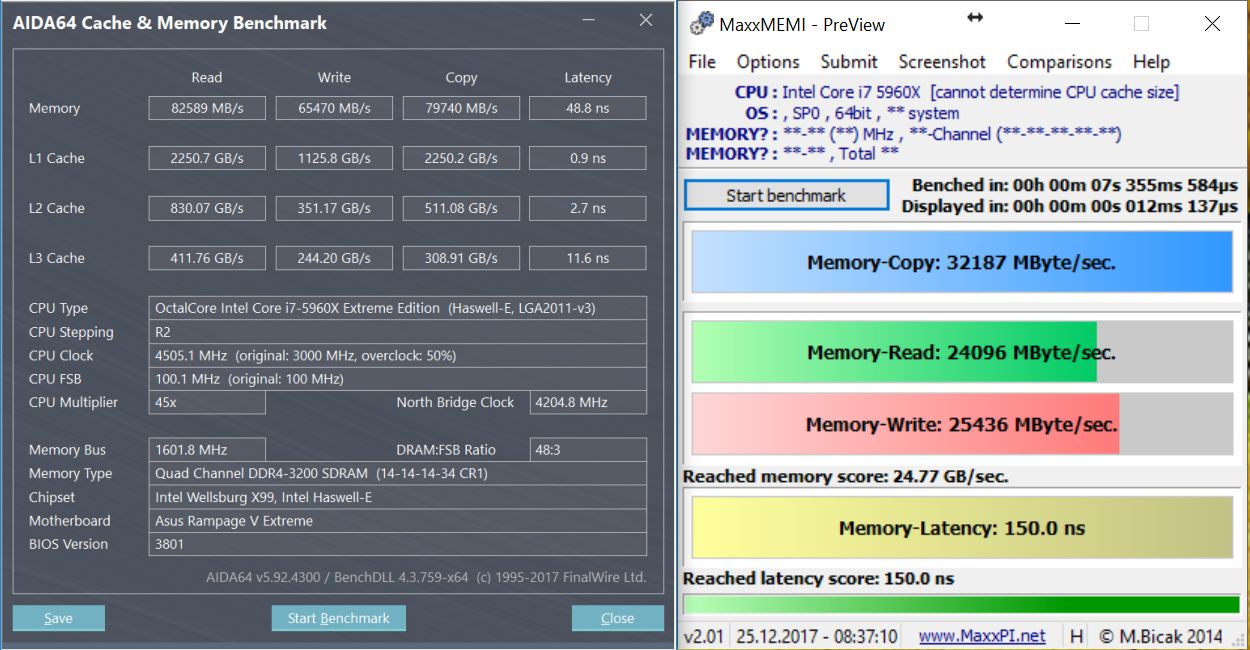
Task: Click the Write column header in AIDA64
Action: coord(334,77)
